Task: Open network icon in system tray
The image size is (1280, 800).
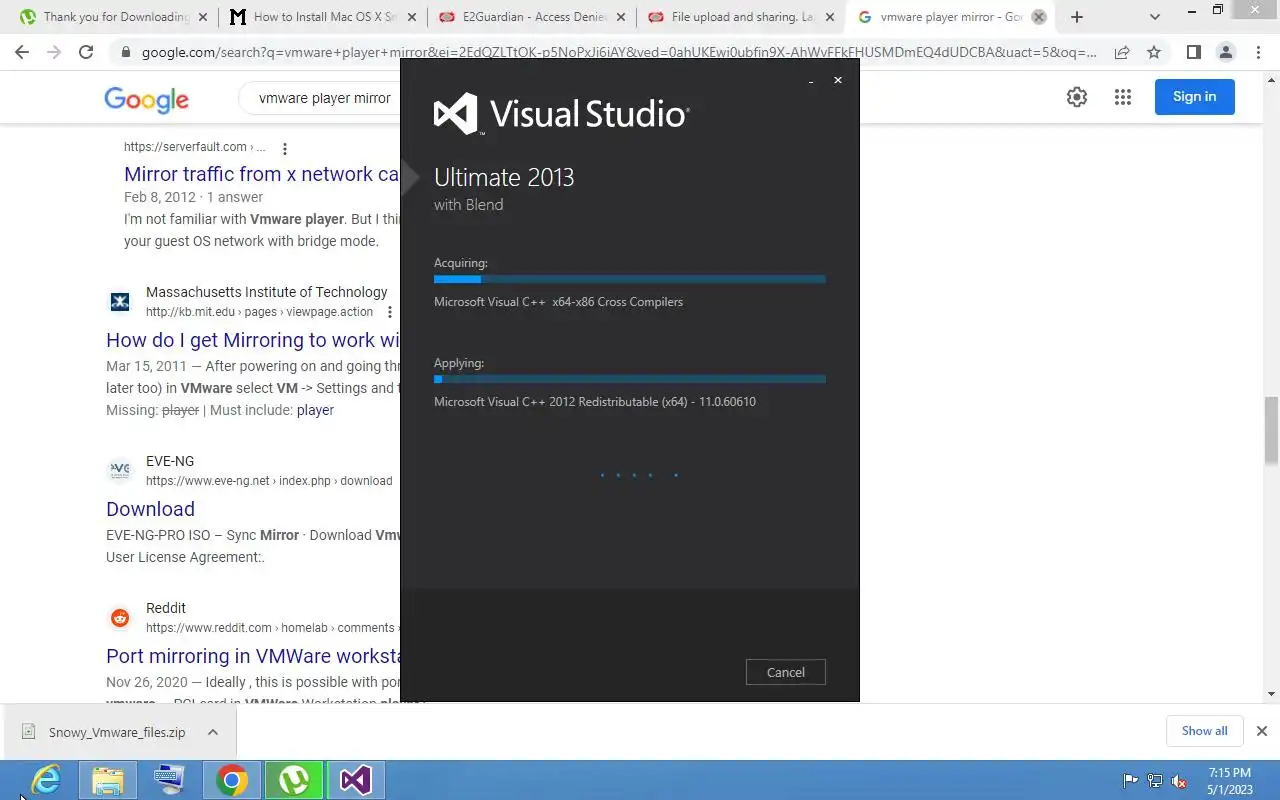Action: click(x=1155, y=781)
